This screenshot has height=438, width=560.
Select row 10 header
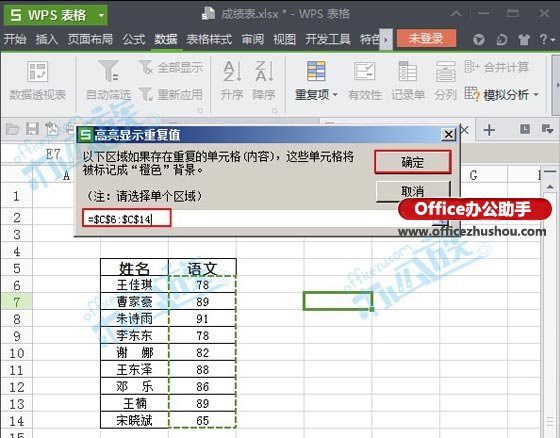16,353
